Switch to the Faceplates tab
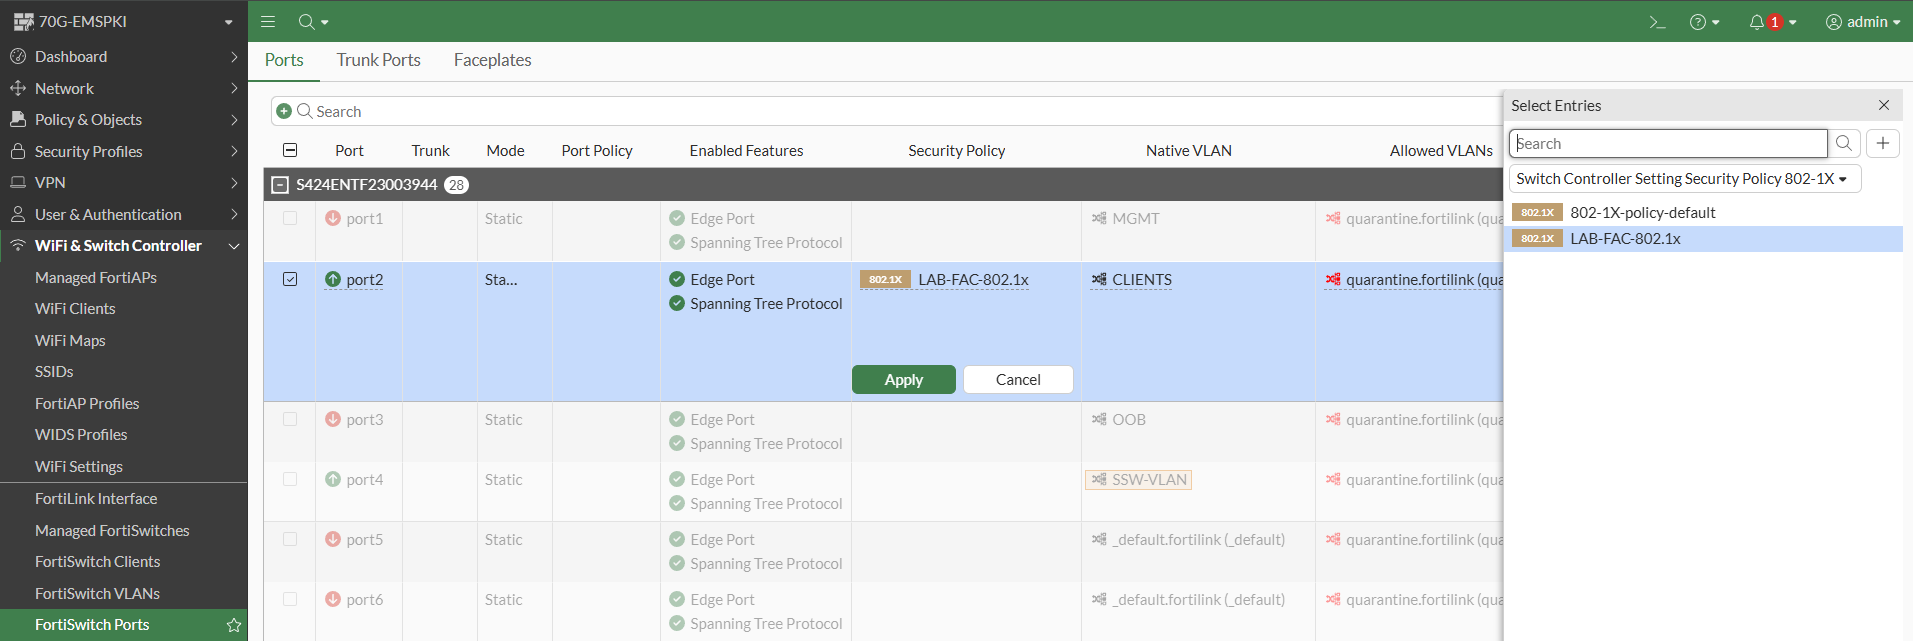This screenshot has width=1913, height=641. tap(493, 60)
